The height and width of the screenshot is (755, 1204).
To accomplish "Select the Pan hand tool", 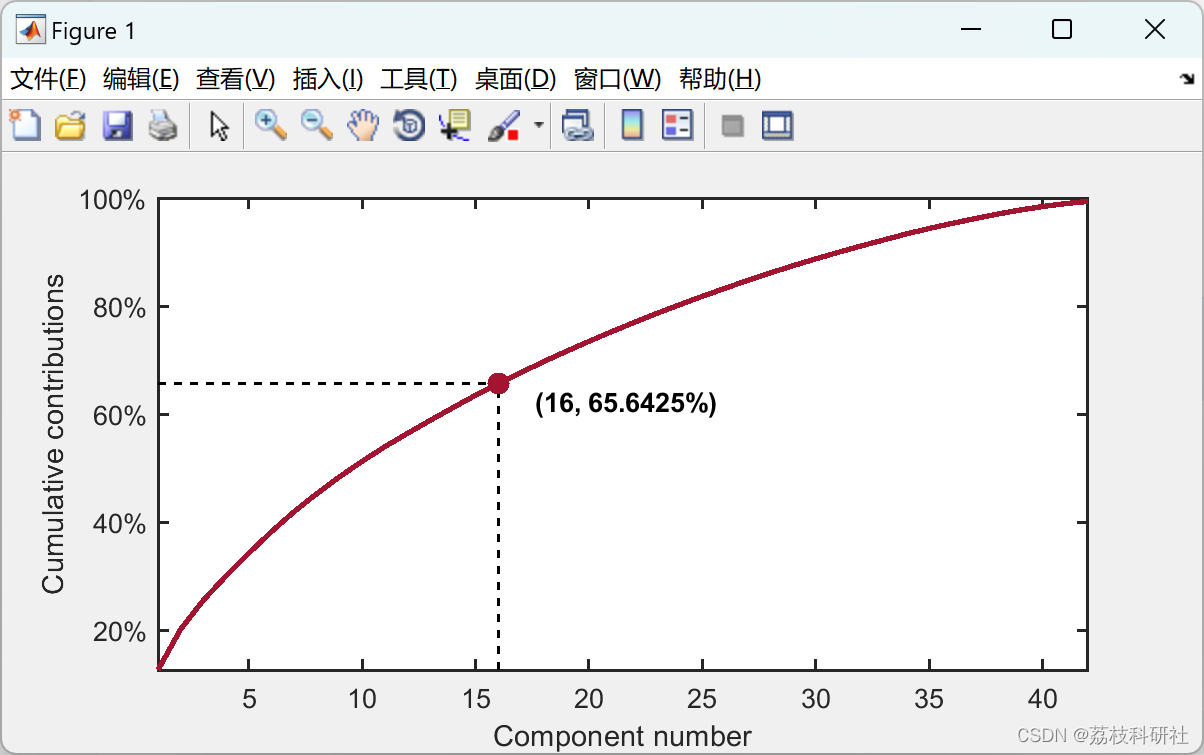I will click(x=363, y=125).
